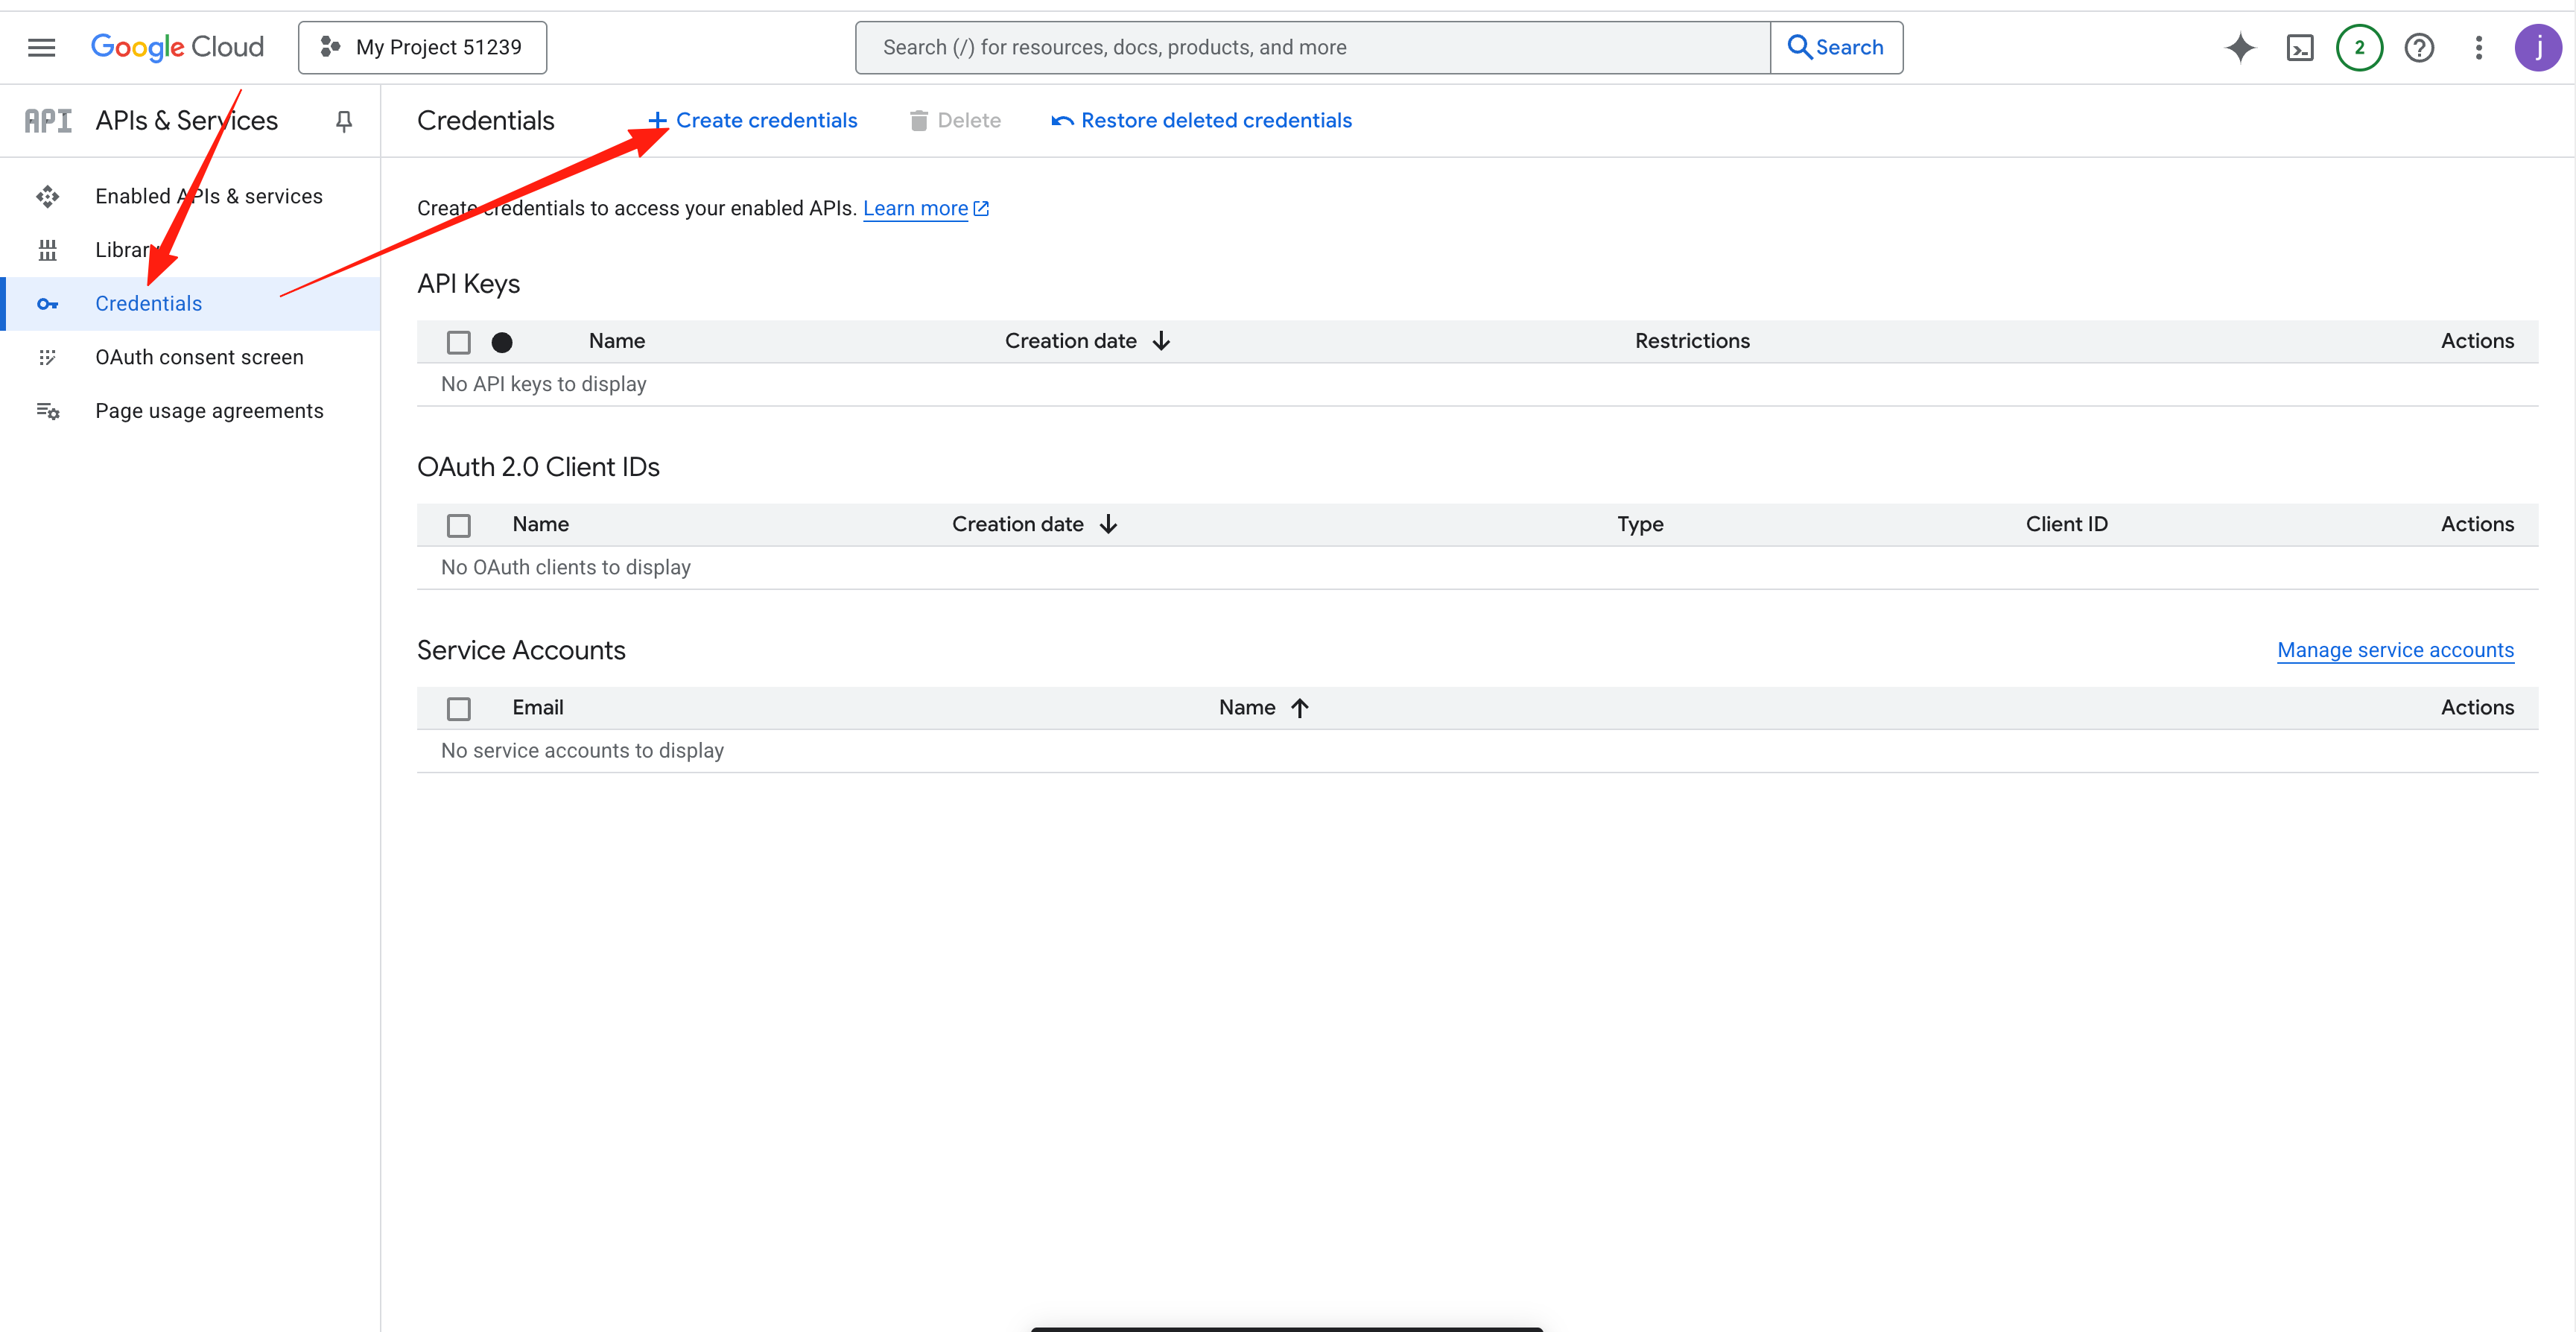Click the Library grid icon

pos(47,250)
